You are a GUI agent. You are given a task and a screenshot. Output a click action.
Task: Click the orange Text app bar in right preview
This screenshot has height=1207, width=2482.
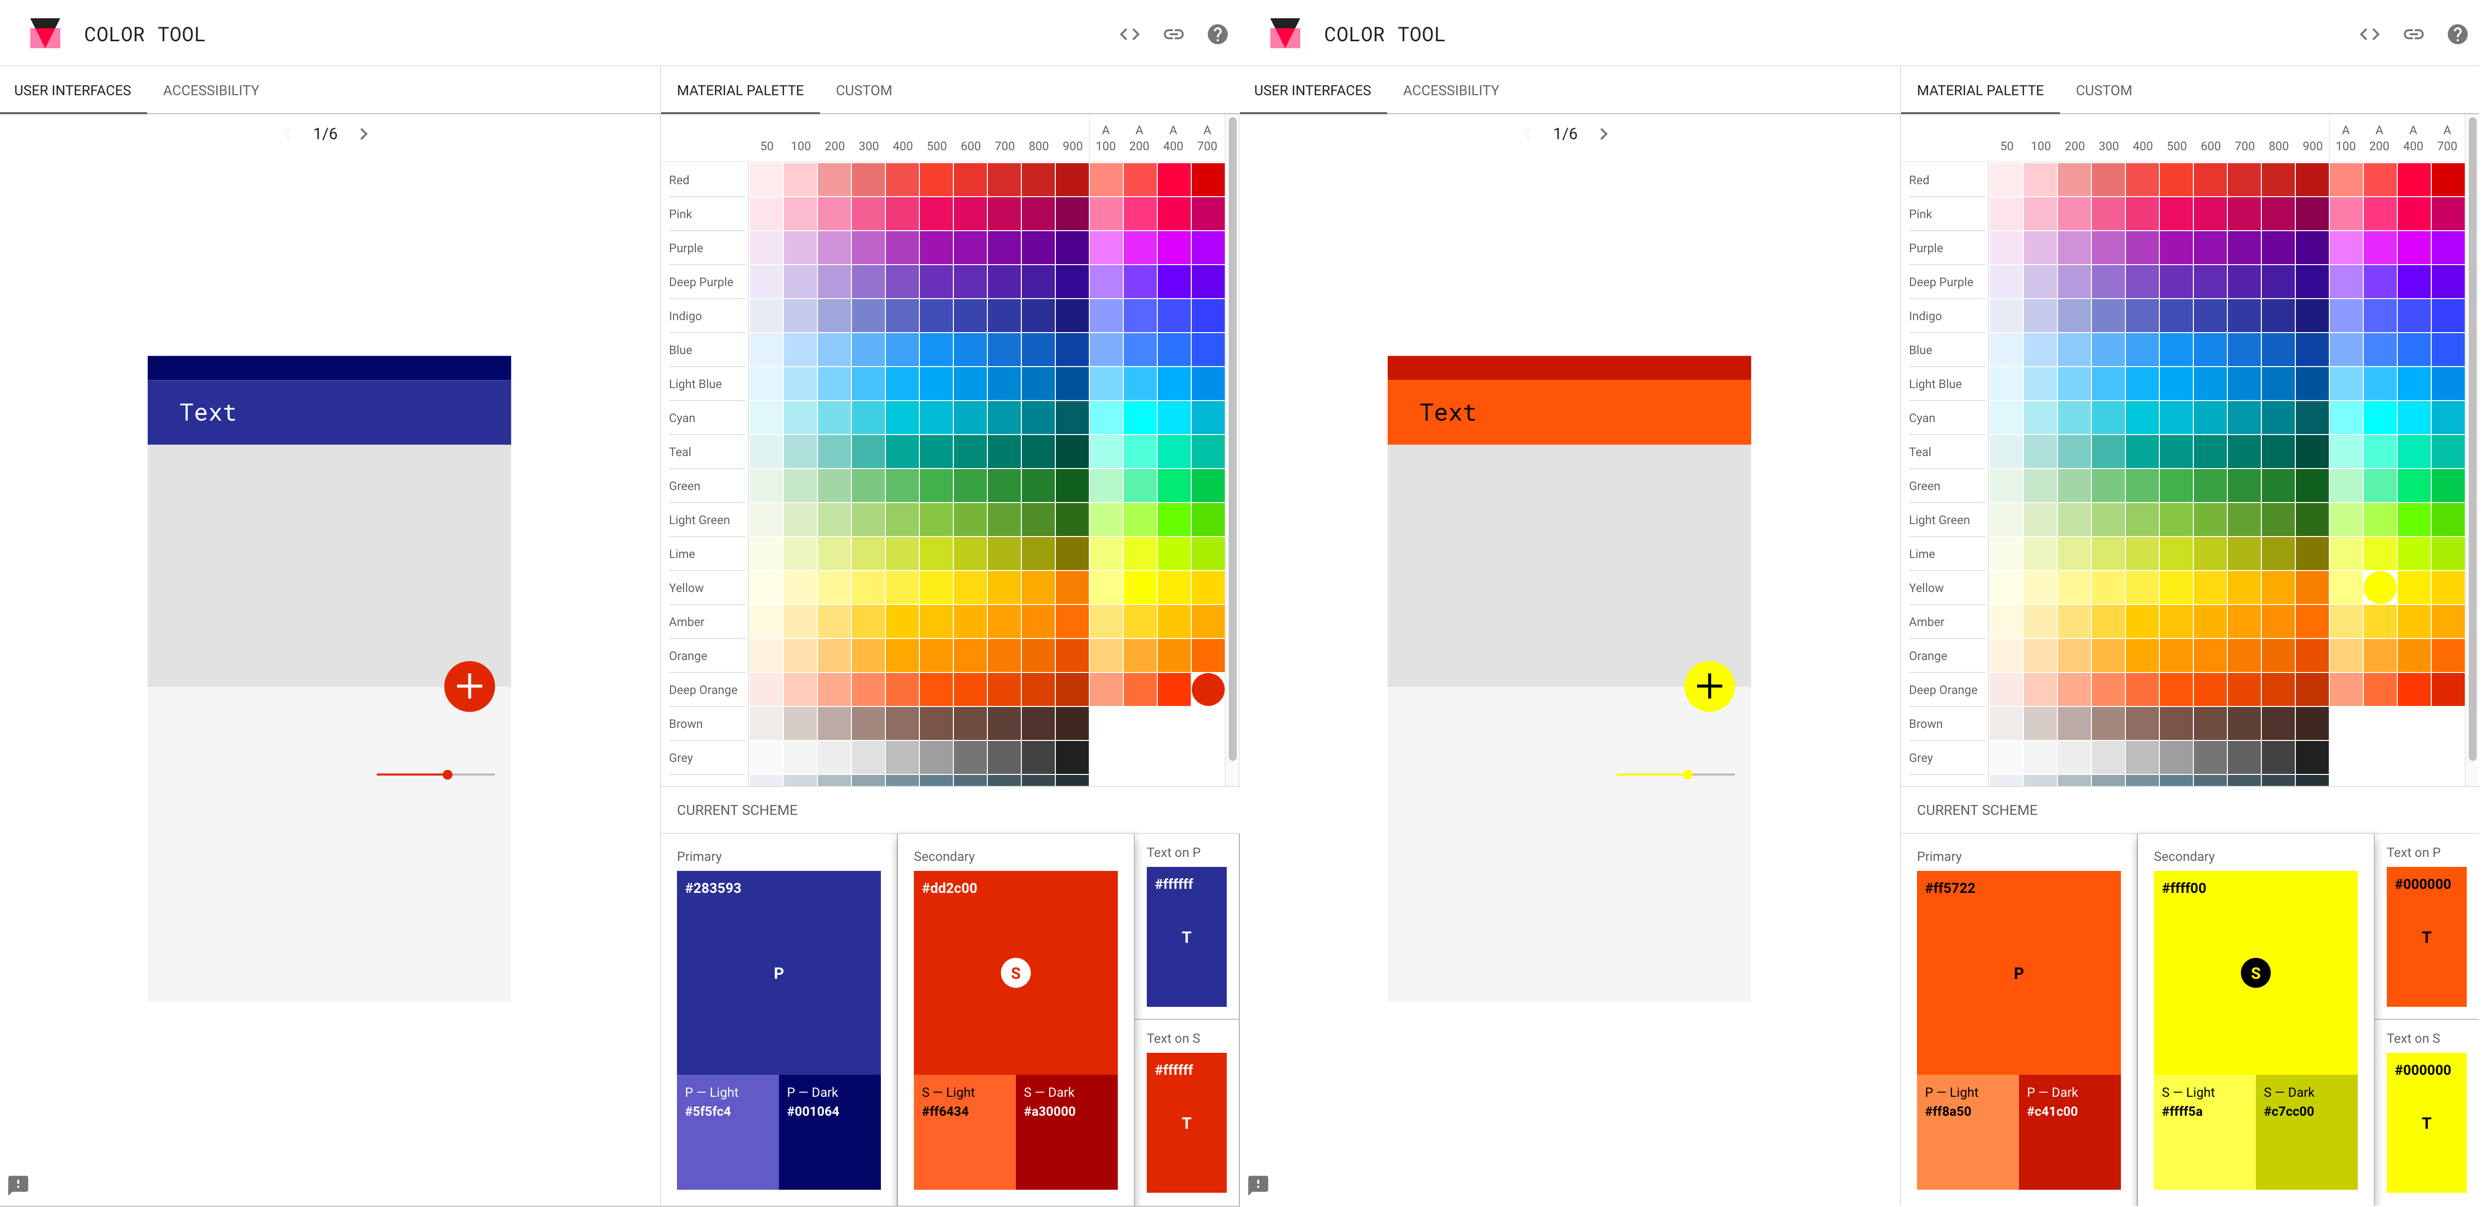point(1569,412)
